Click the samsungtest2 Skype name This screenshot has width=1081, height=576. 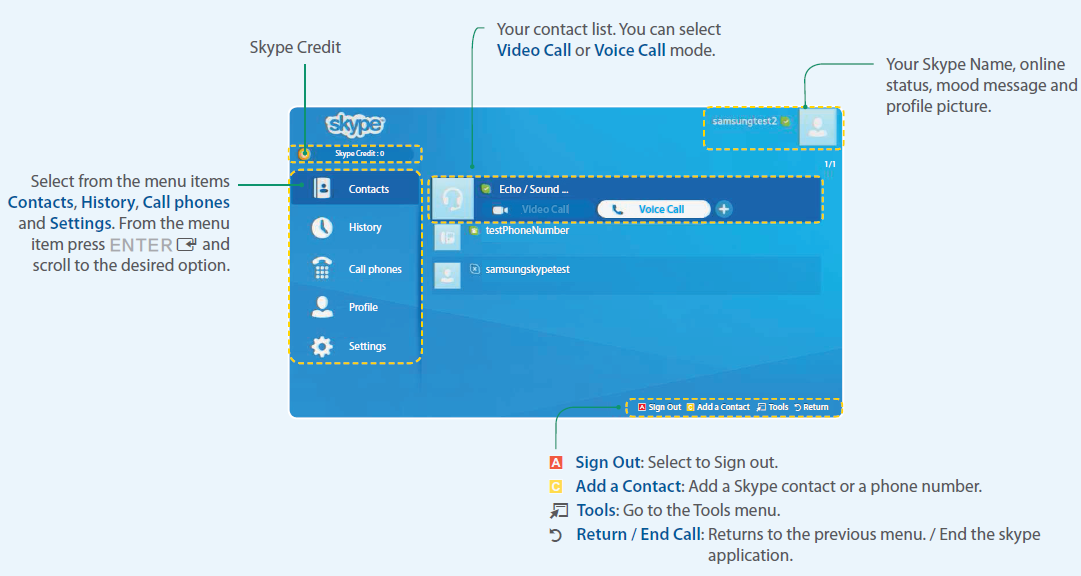(x=745, y=121)
